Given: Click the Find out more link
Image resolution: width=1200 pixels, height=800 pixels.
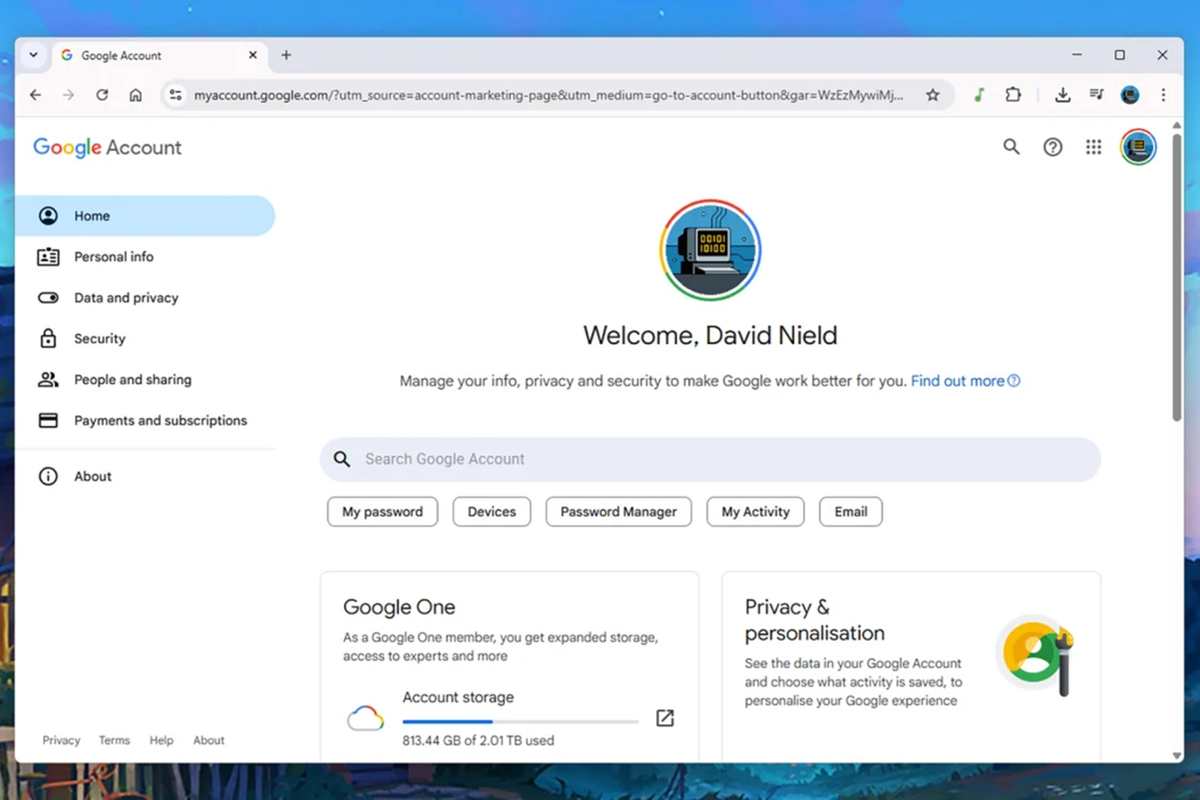Looking at the screenshot, I should (957, 380).
